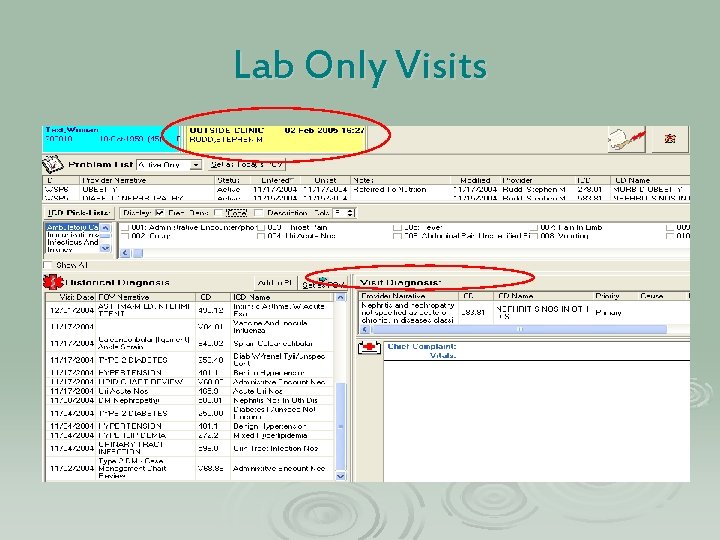The width and height of the screenshot is (720, 540).
Task: Click the yellow OUTSIDE CLINIC visit box
Action: pos(276,139)
